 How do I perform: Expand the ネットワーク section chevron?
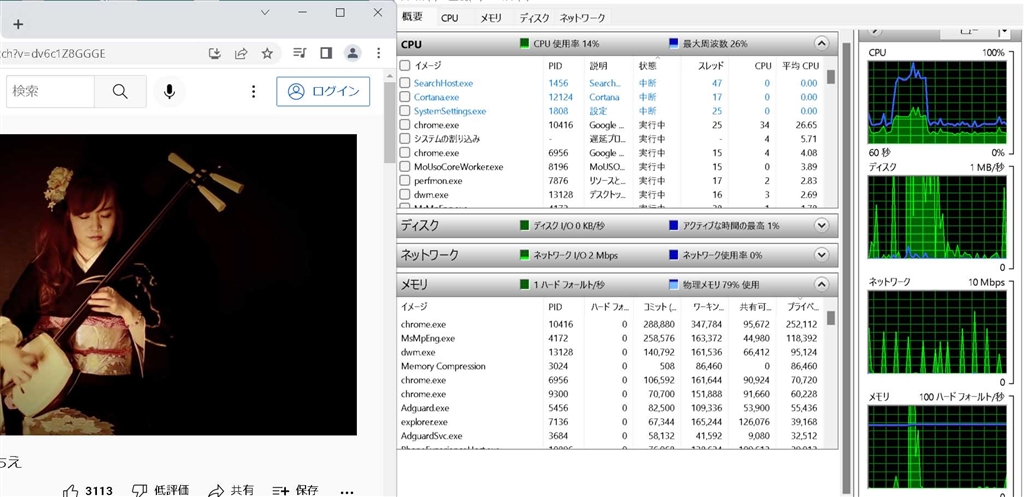tap(822, 255)
